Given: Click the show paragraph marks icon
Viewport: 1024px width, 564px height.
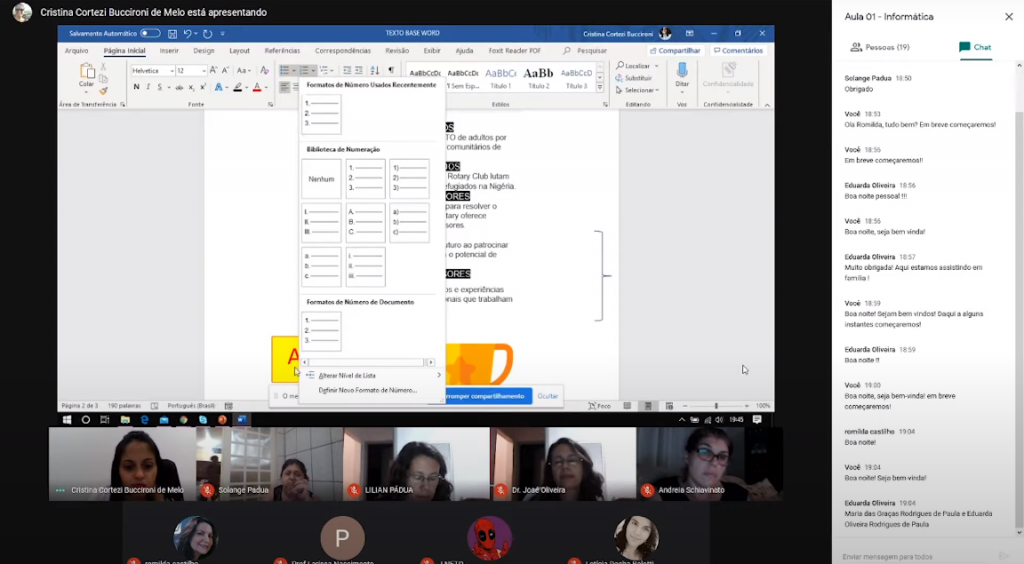Looking at the screenshot, I should (390, 70).
